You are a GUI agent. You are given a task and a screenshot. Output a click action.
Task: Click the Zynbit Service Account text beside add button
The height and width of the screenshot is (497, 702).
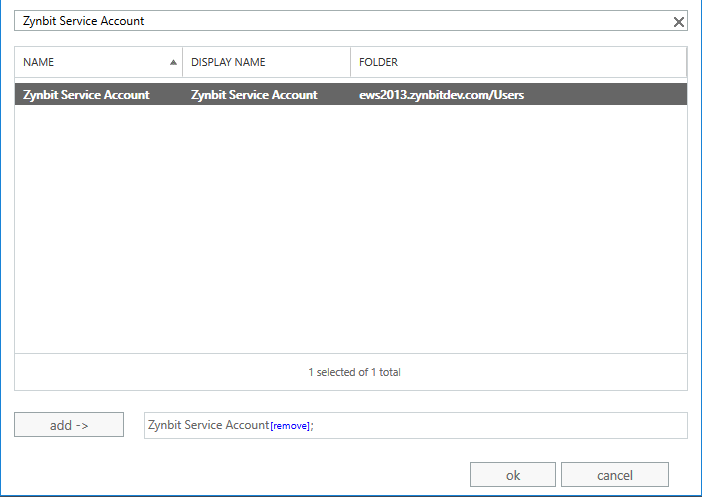click(208, 424)
